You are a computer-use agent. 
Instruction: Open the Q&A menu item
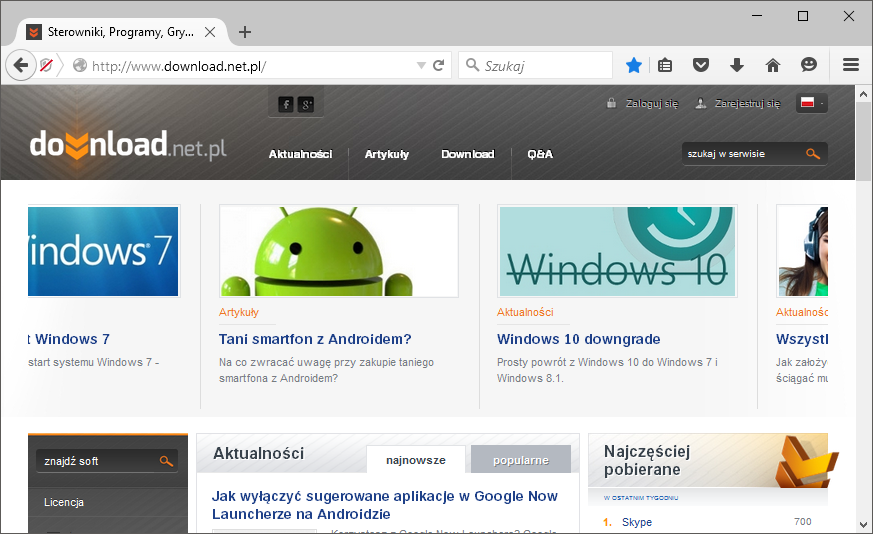pos(540,154)
